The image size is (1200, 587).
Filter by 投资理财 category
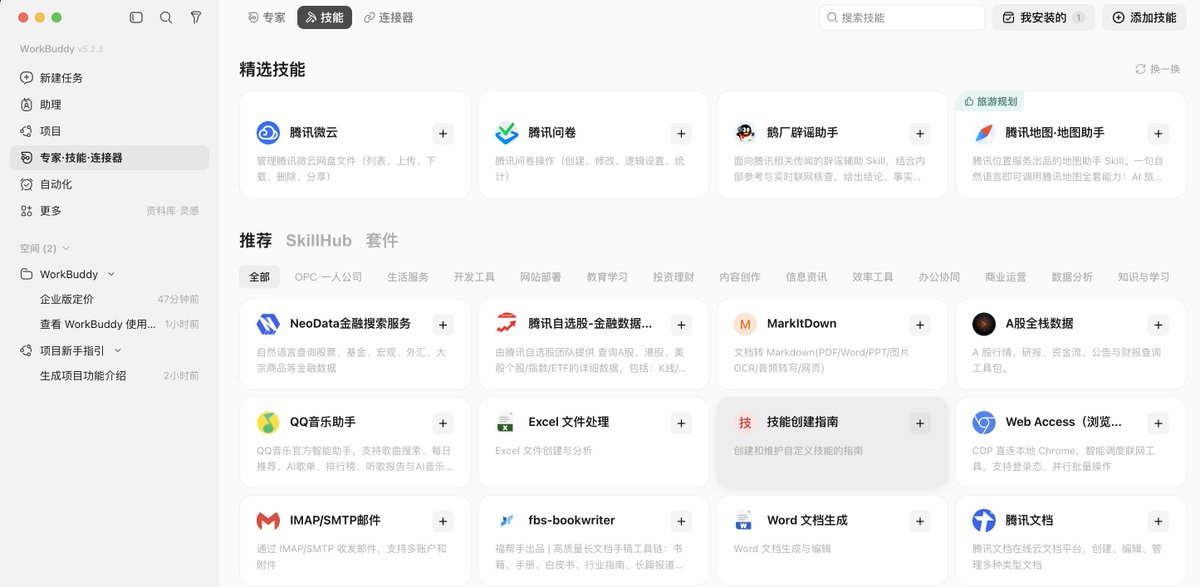(x=673, y=277)
